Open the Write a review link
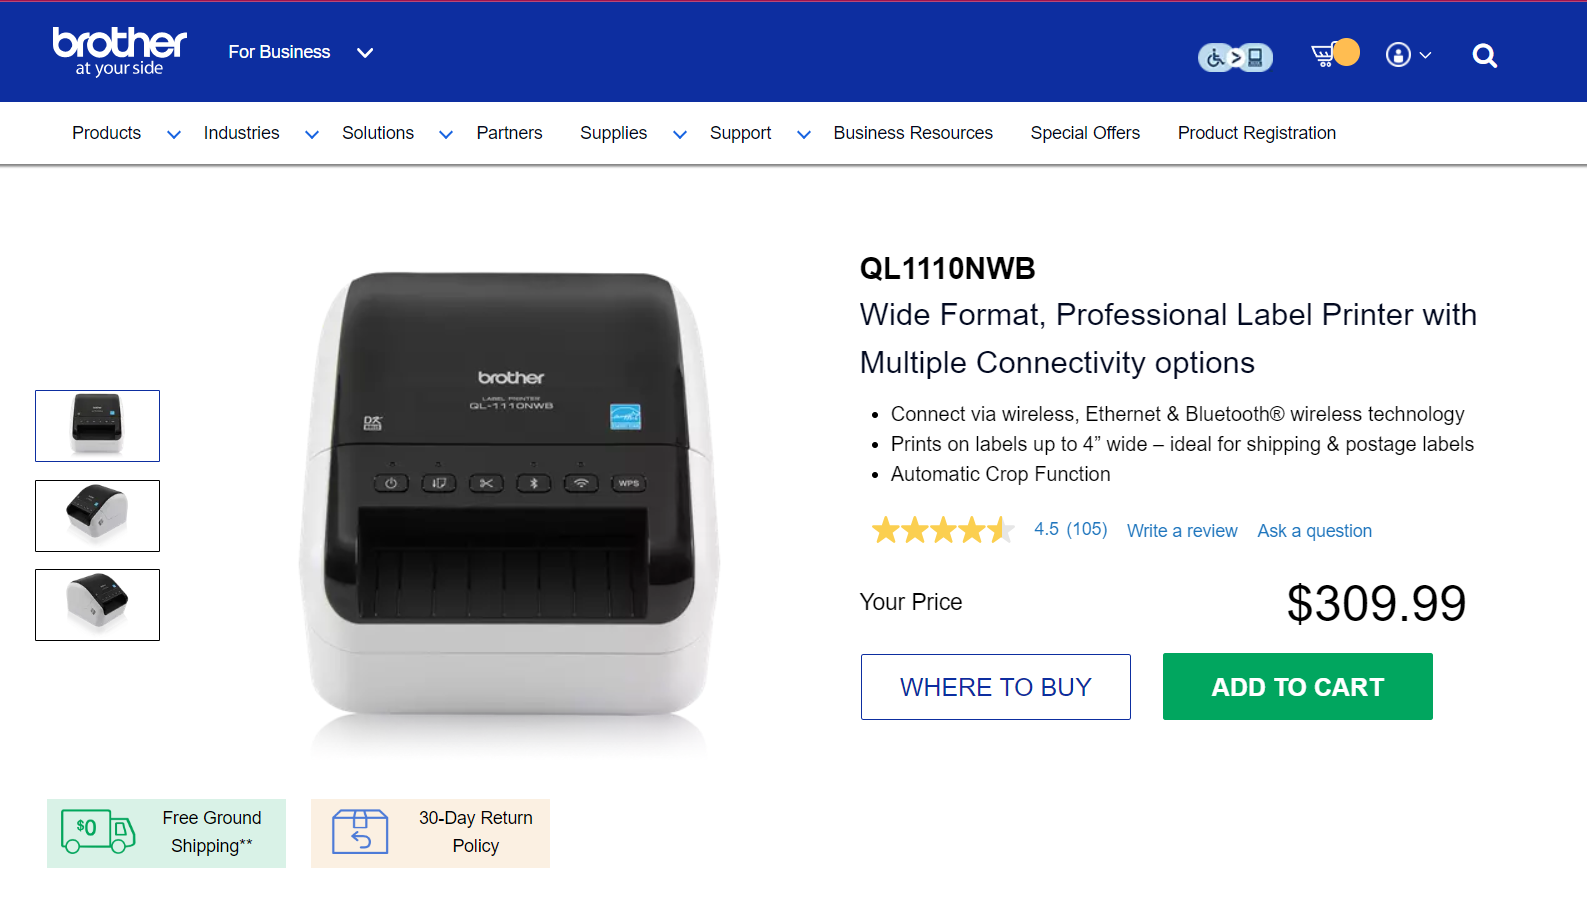Screen dimensions: 1587x923 (x=1182, y=531)
